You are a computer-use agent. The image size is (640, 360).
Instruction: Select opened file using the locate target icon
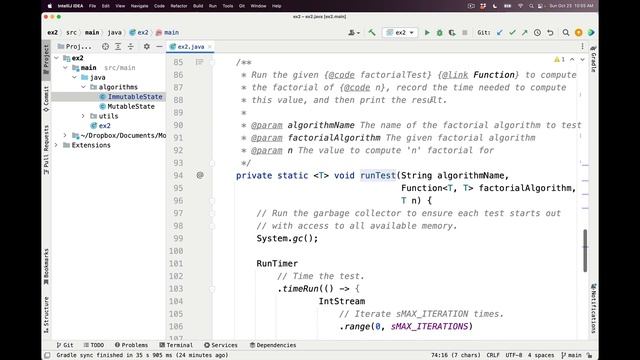point(105,47)
